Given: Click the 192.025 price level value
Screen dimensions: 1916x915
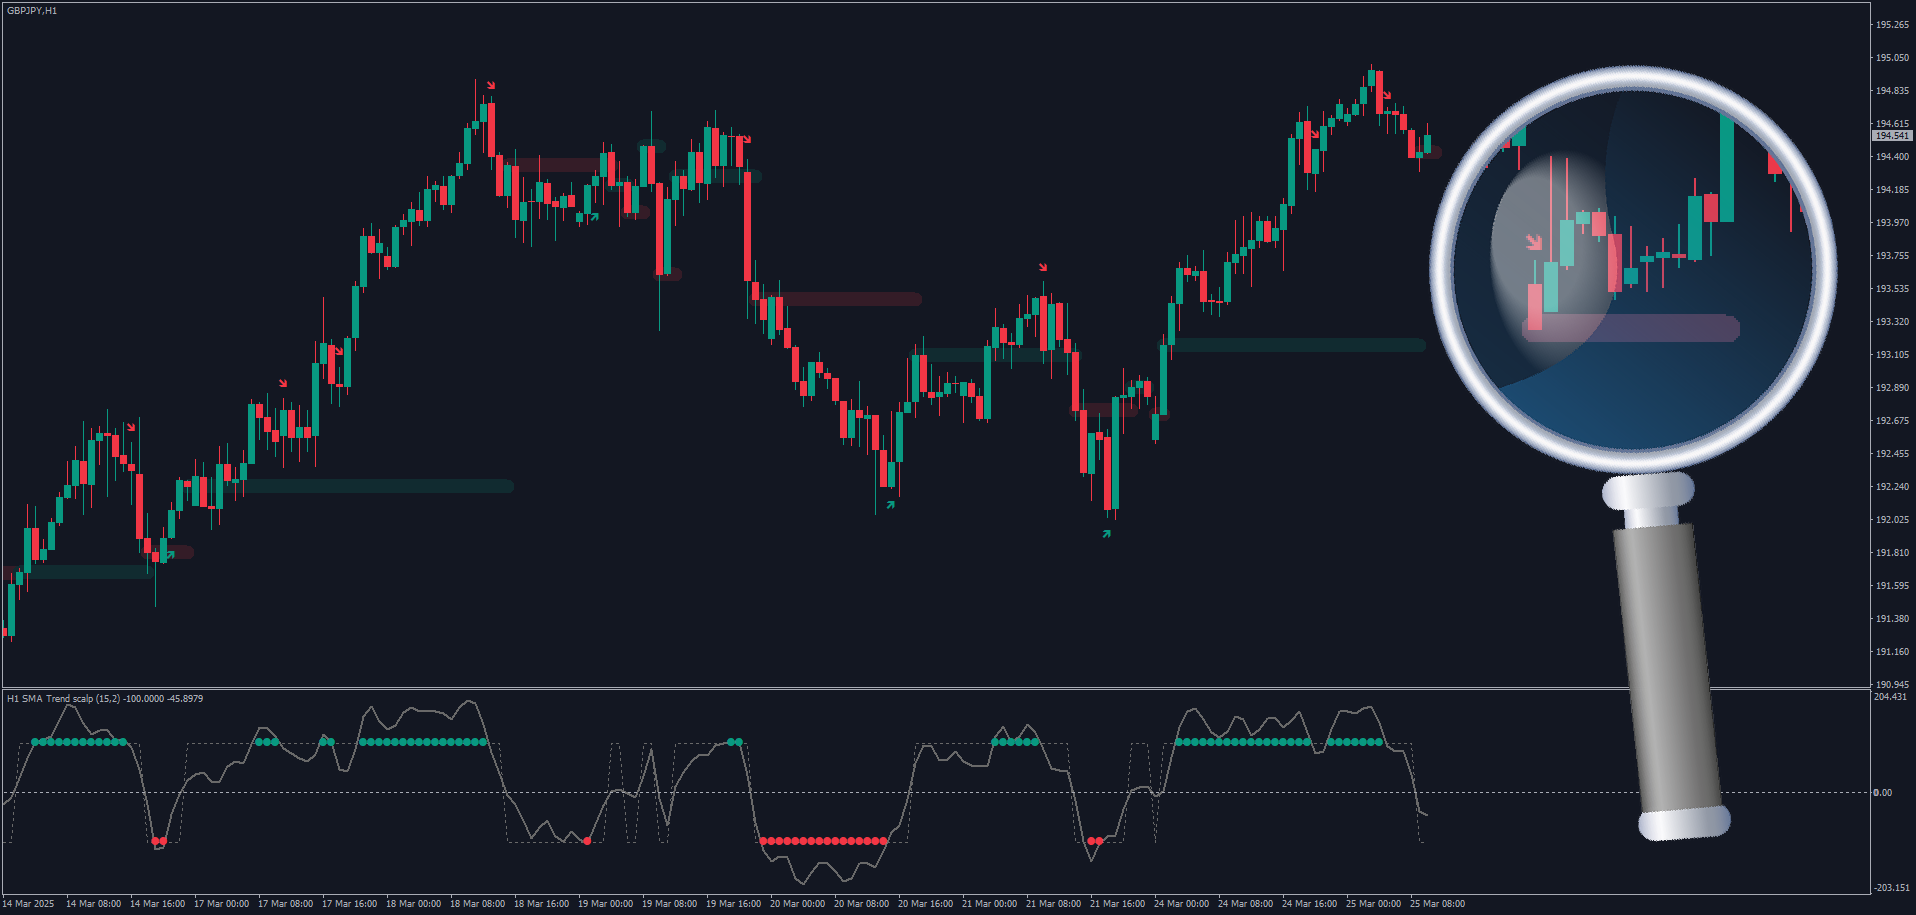Looking at the screenshot, I should (x=1892, y=520).
